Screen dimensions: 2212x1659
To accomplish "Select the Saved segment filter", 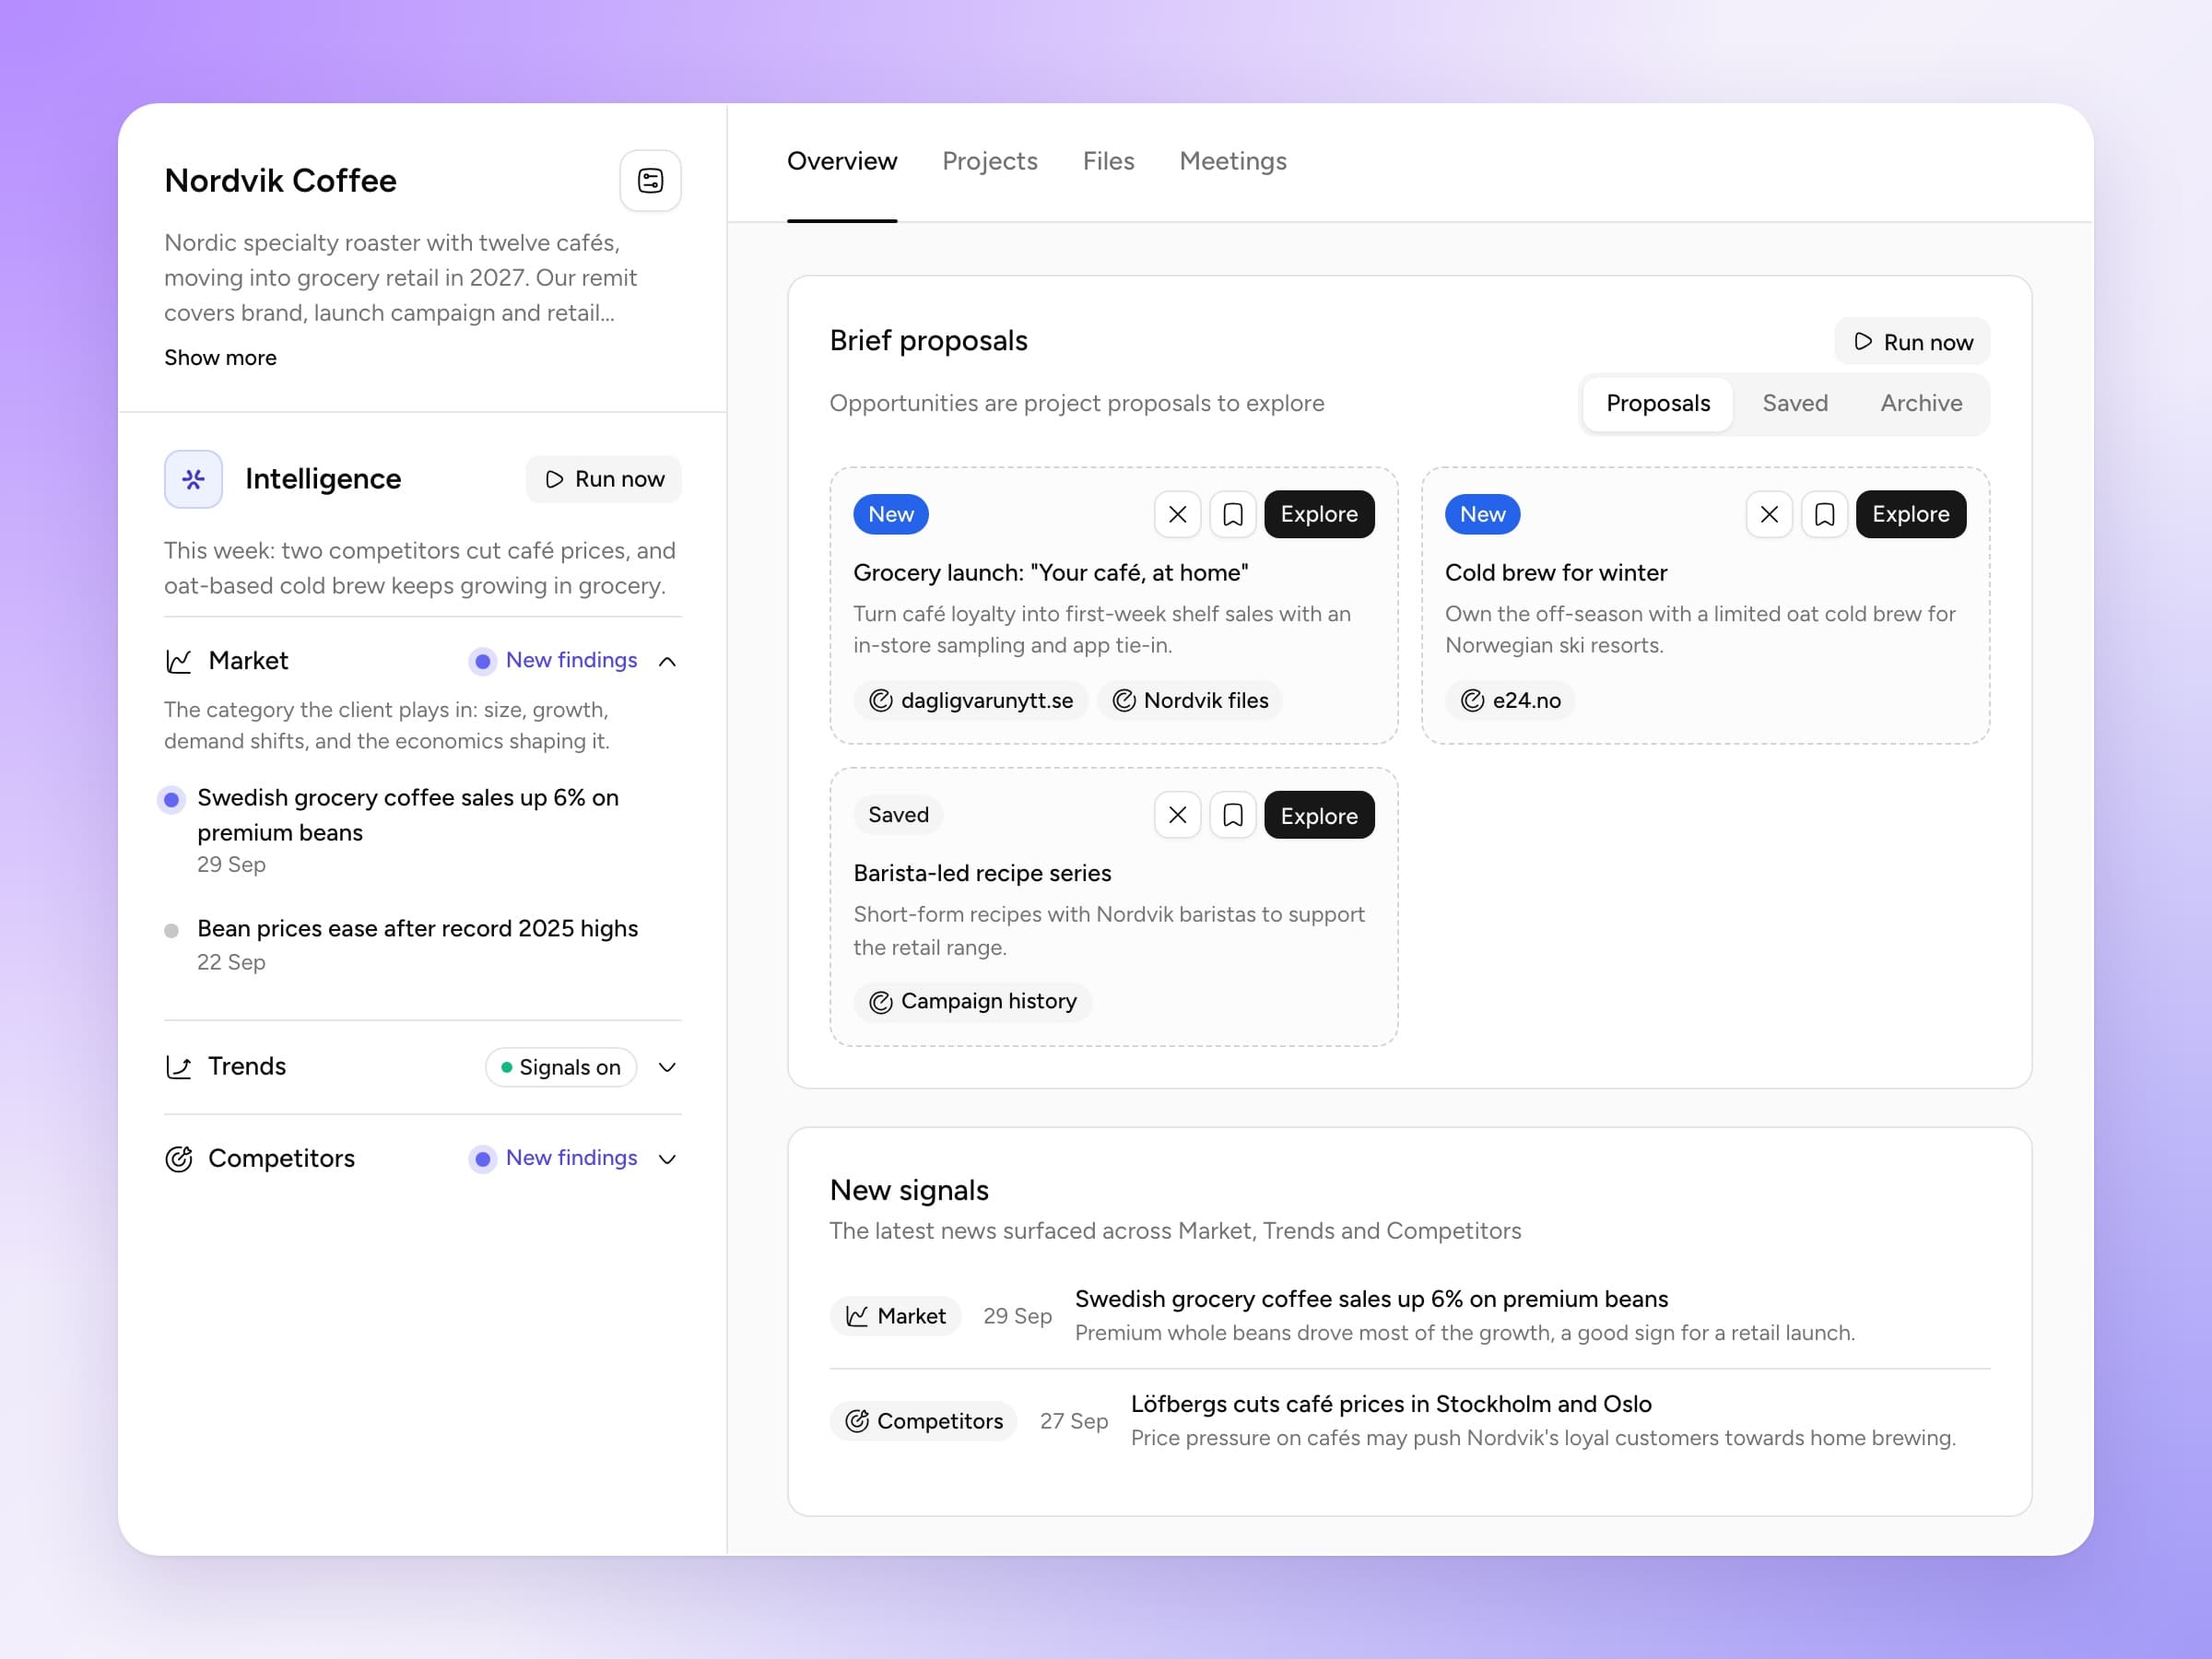I will [x=1794, y=403].
